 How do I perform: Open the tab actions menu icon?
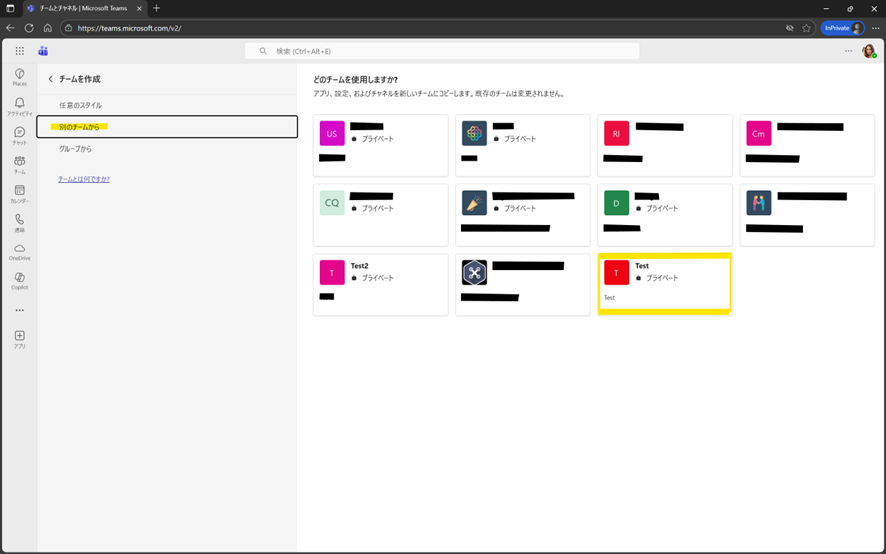10,8
